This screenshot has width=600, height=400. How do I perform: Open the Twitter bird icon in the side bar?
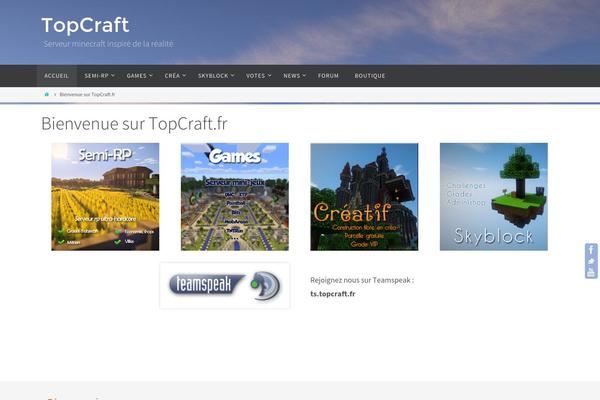(x=591, y=261)
